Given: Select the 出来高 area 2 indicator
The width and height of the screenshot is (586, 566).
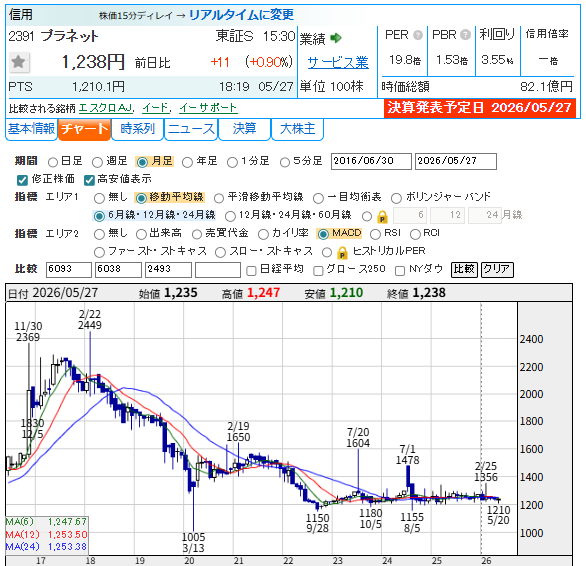Looking at the screenshot, I should coord(141,234).
